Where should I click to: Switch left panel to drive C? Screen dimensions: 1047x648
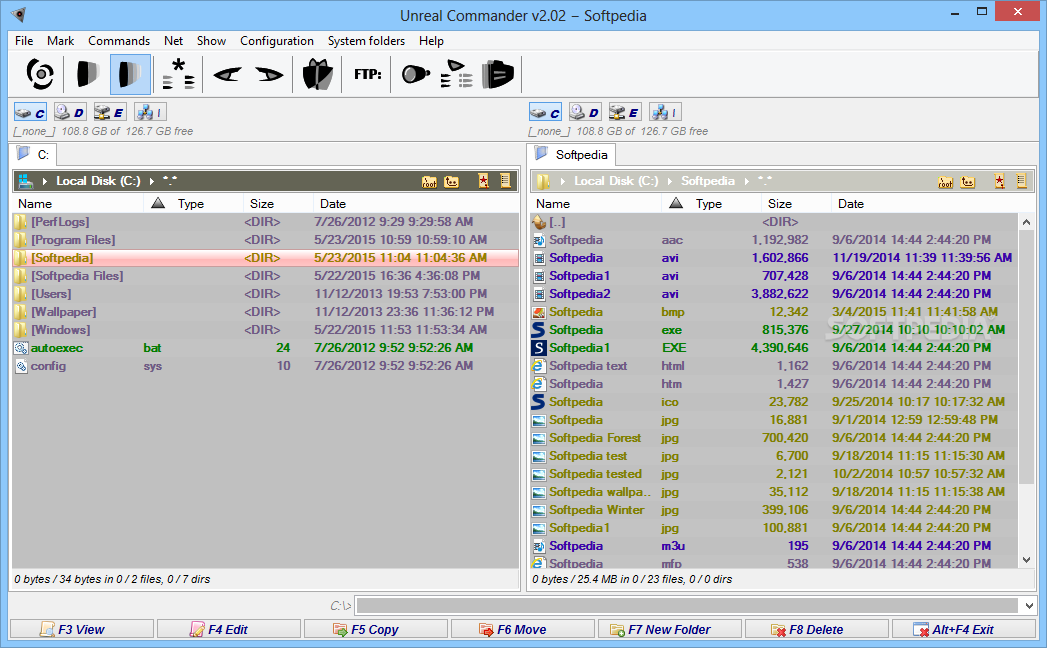coord(30,112)
